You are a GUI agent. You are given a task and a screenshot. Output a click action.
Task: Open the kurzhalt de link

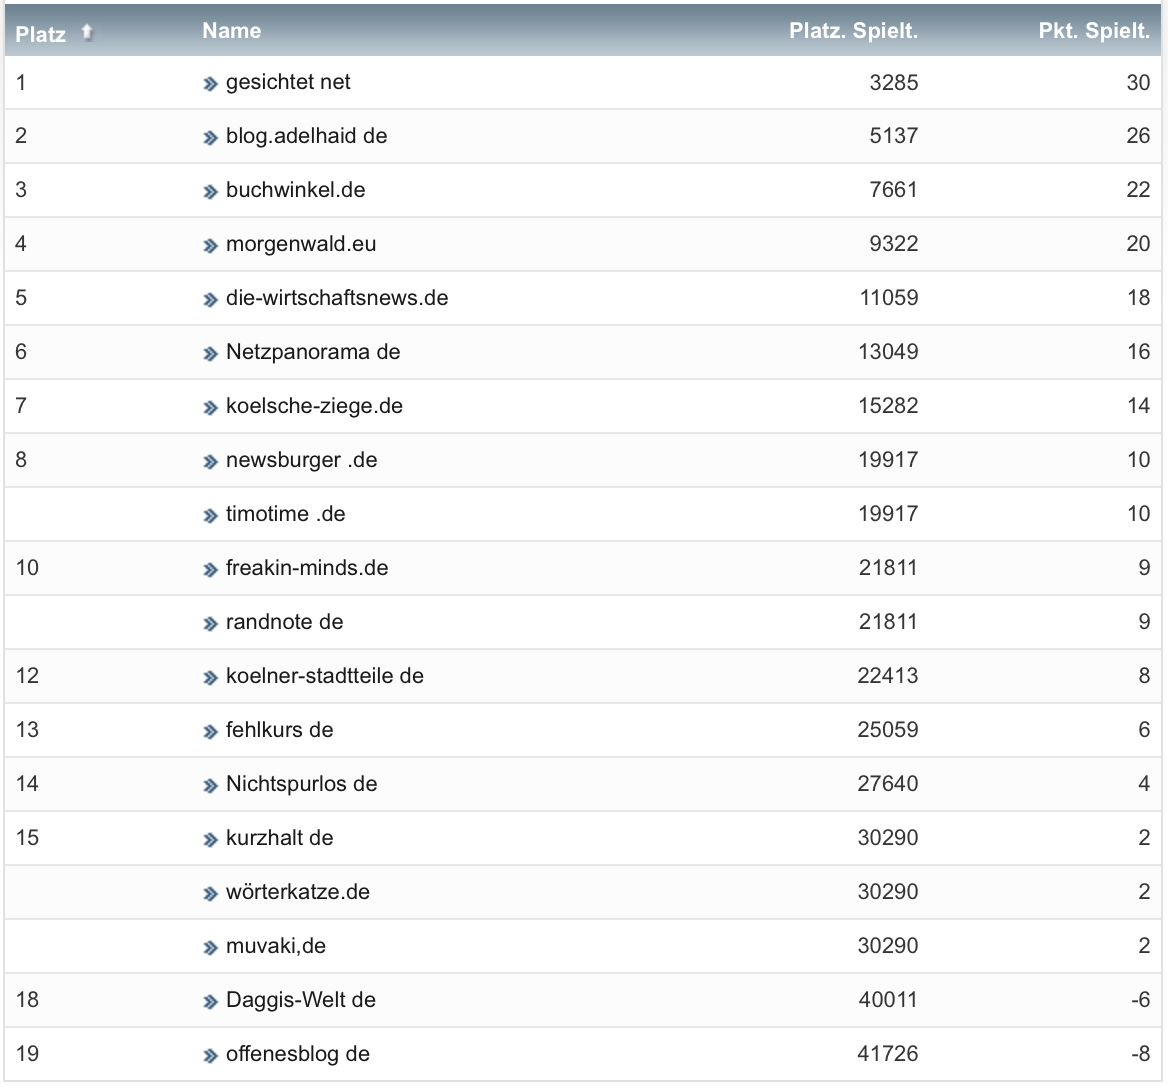click(279, 838)
